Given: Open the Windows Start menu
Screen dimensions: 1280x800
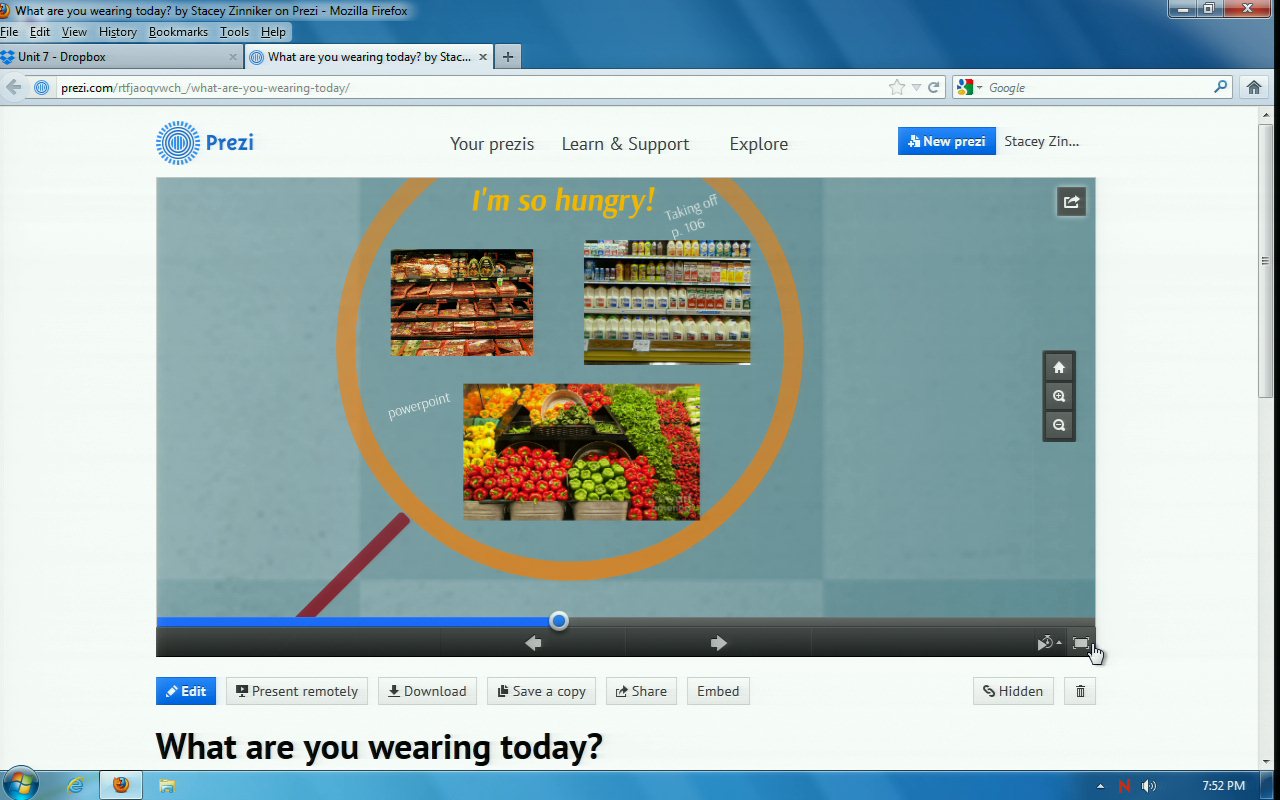Looking at the screenshot, I should (21, 784).
